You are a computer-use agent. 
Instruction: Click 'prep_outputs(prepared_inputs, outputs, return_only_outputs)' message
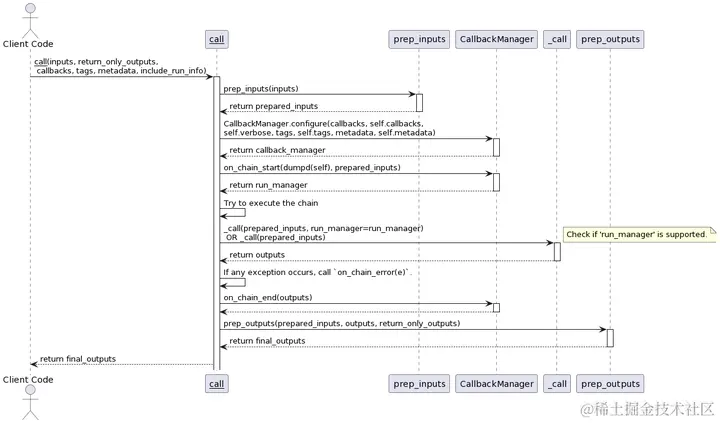pyautogui.click(x=342, y=323)
